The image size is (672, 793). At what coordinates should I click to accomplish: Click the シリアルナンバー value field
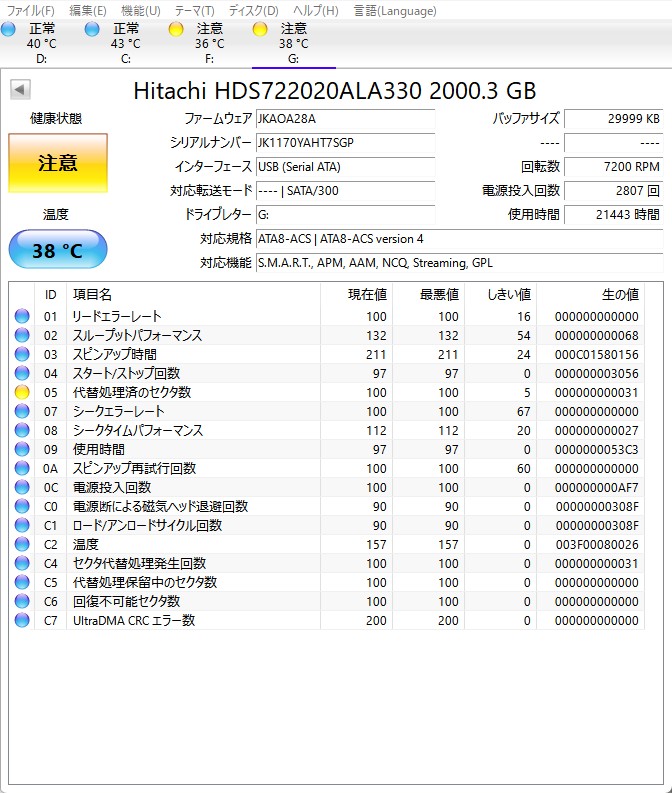click(x=345, y=142)
